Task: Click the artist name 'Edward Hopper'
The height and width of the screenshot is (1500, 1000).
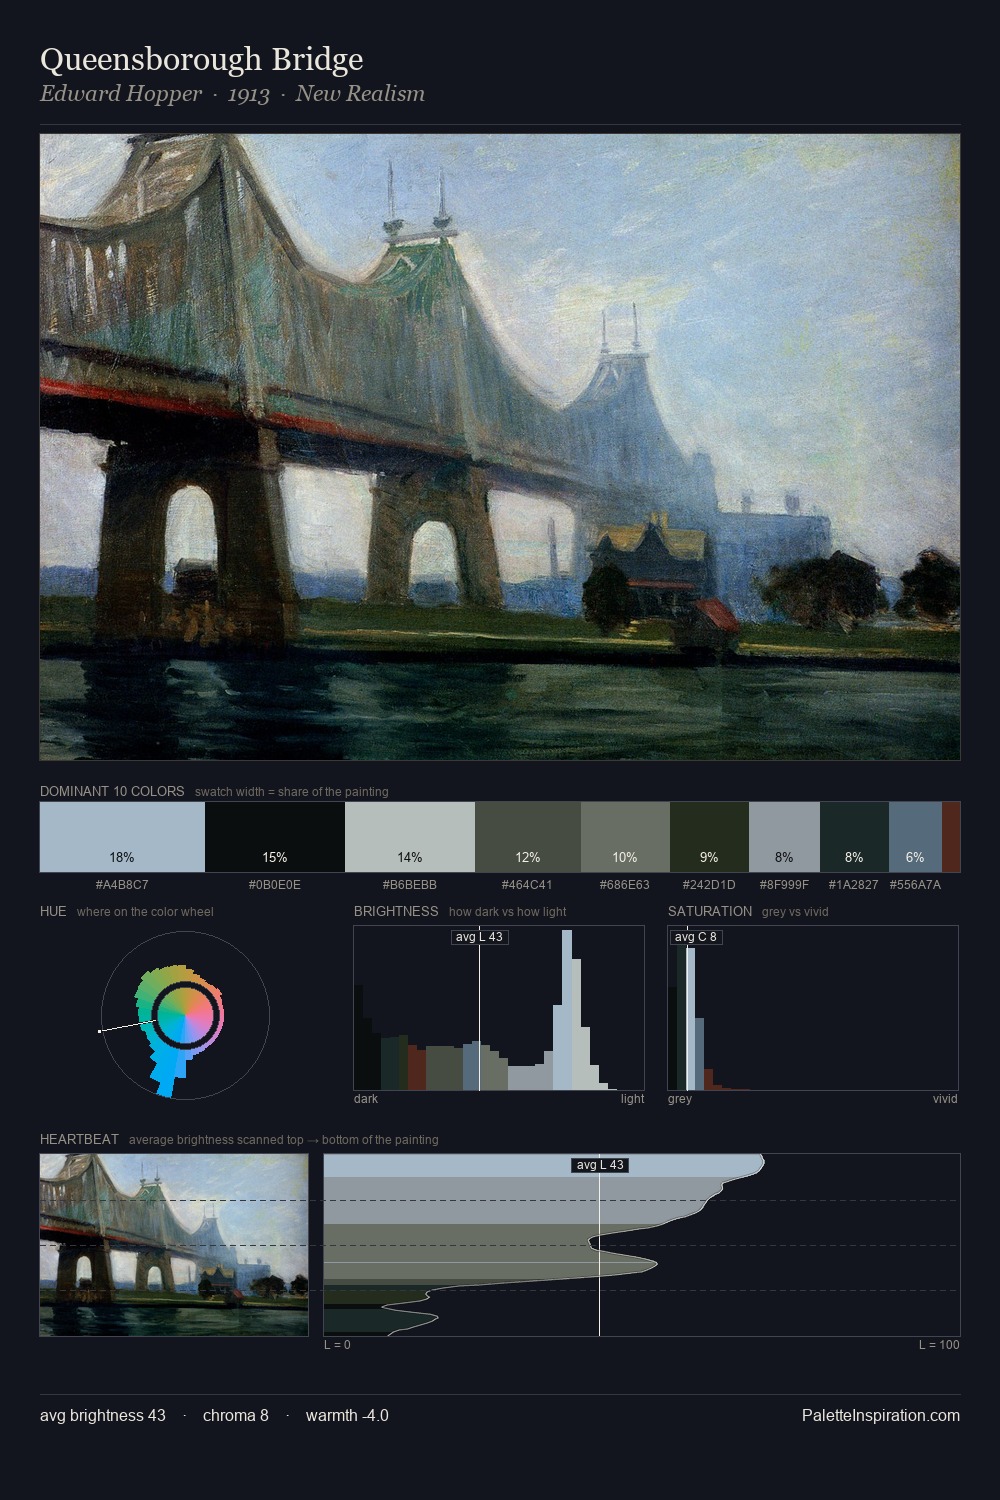Action: [121, 93]
